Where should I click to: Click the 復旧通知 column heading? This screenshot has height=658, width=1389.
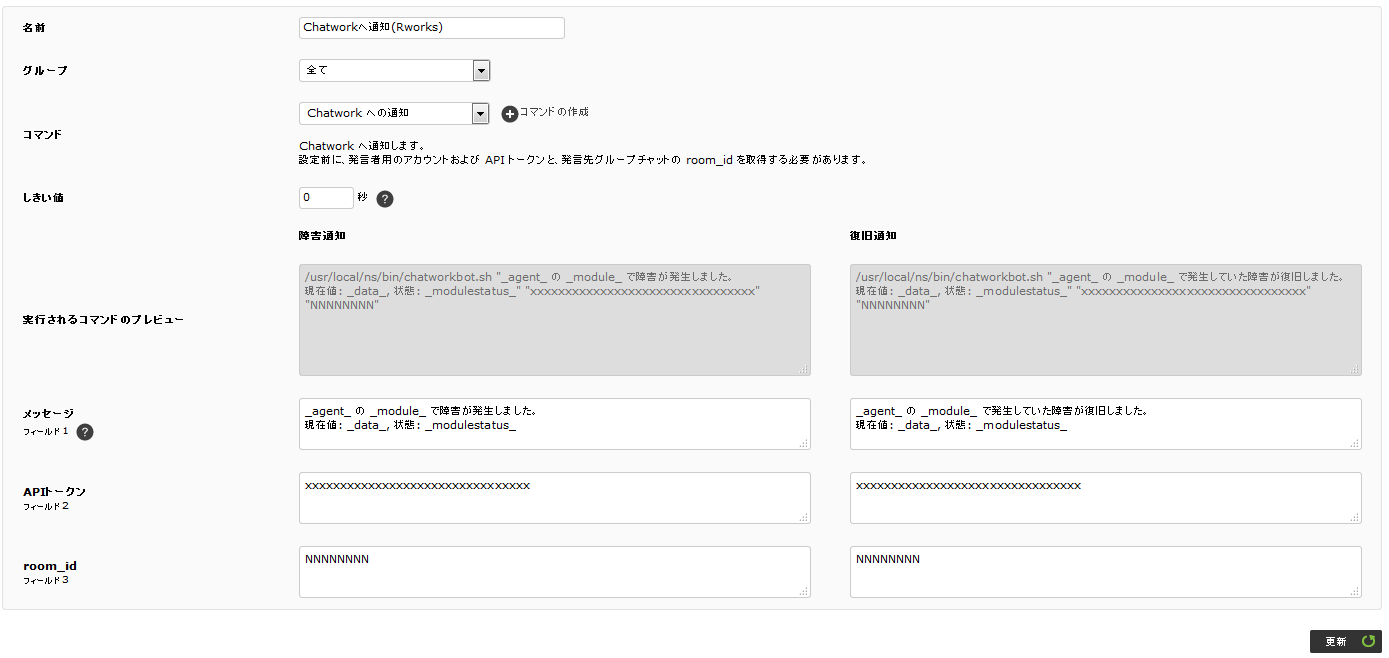pyautogui.click(x=873, y=236)
